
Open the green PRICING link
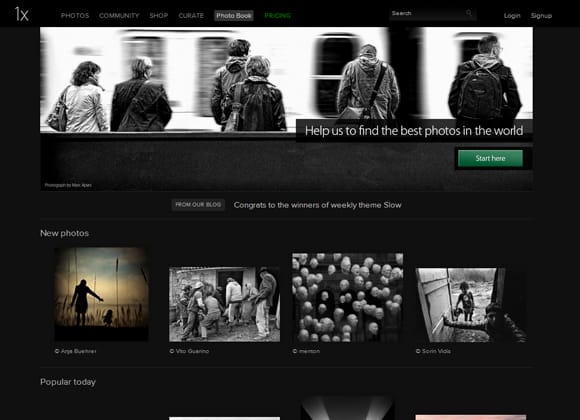pyautogui.click(x=278, y=16)
